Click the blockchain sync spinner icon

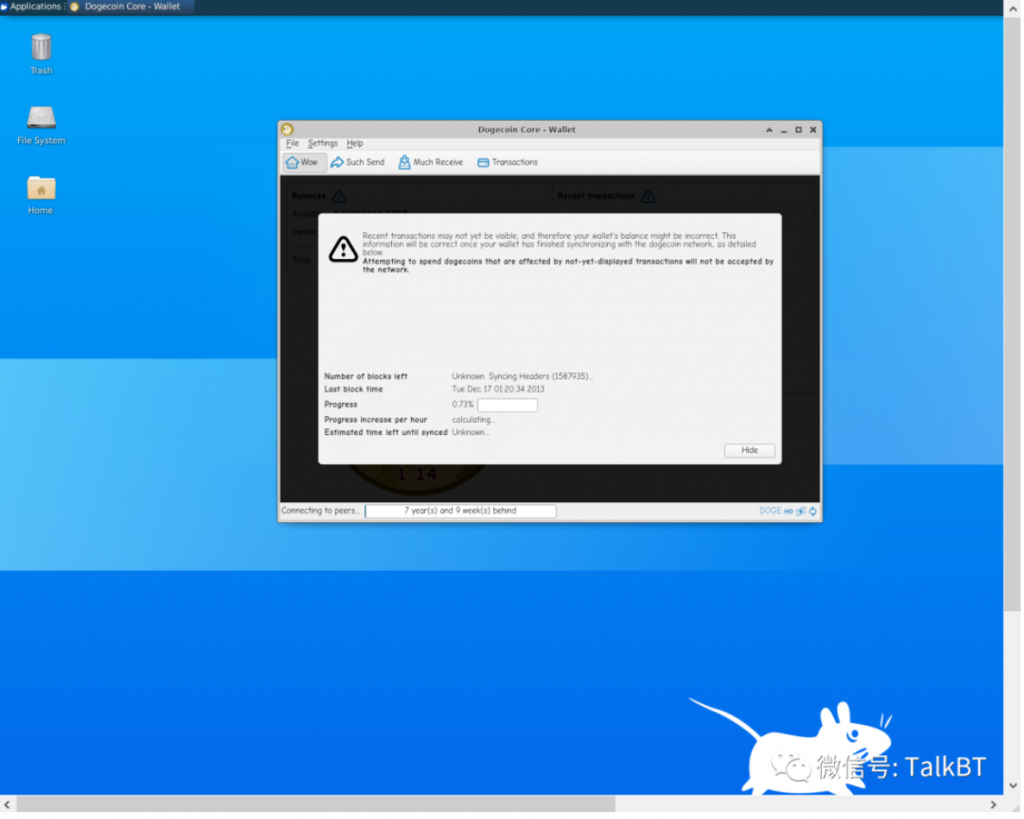[813, 511]
